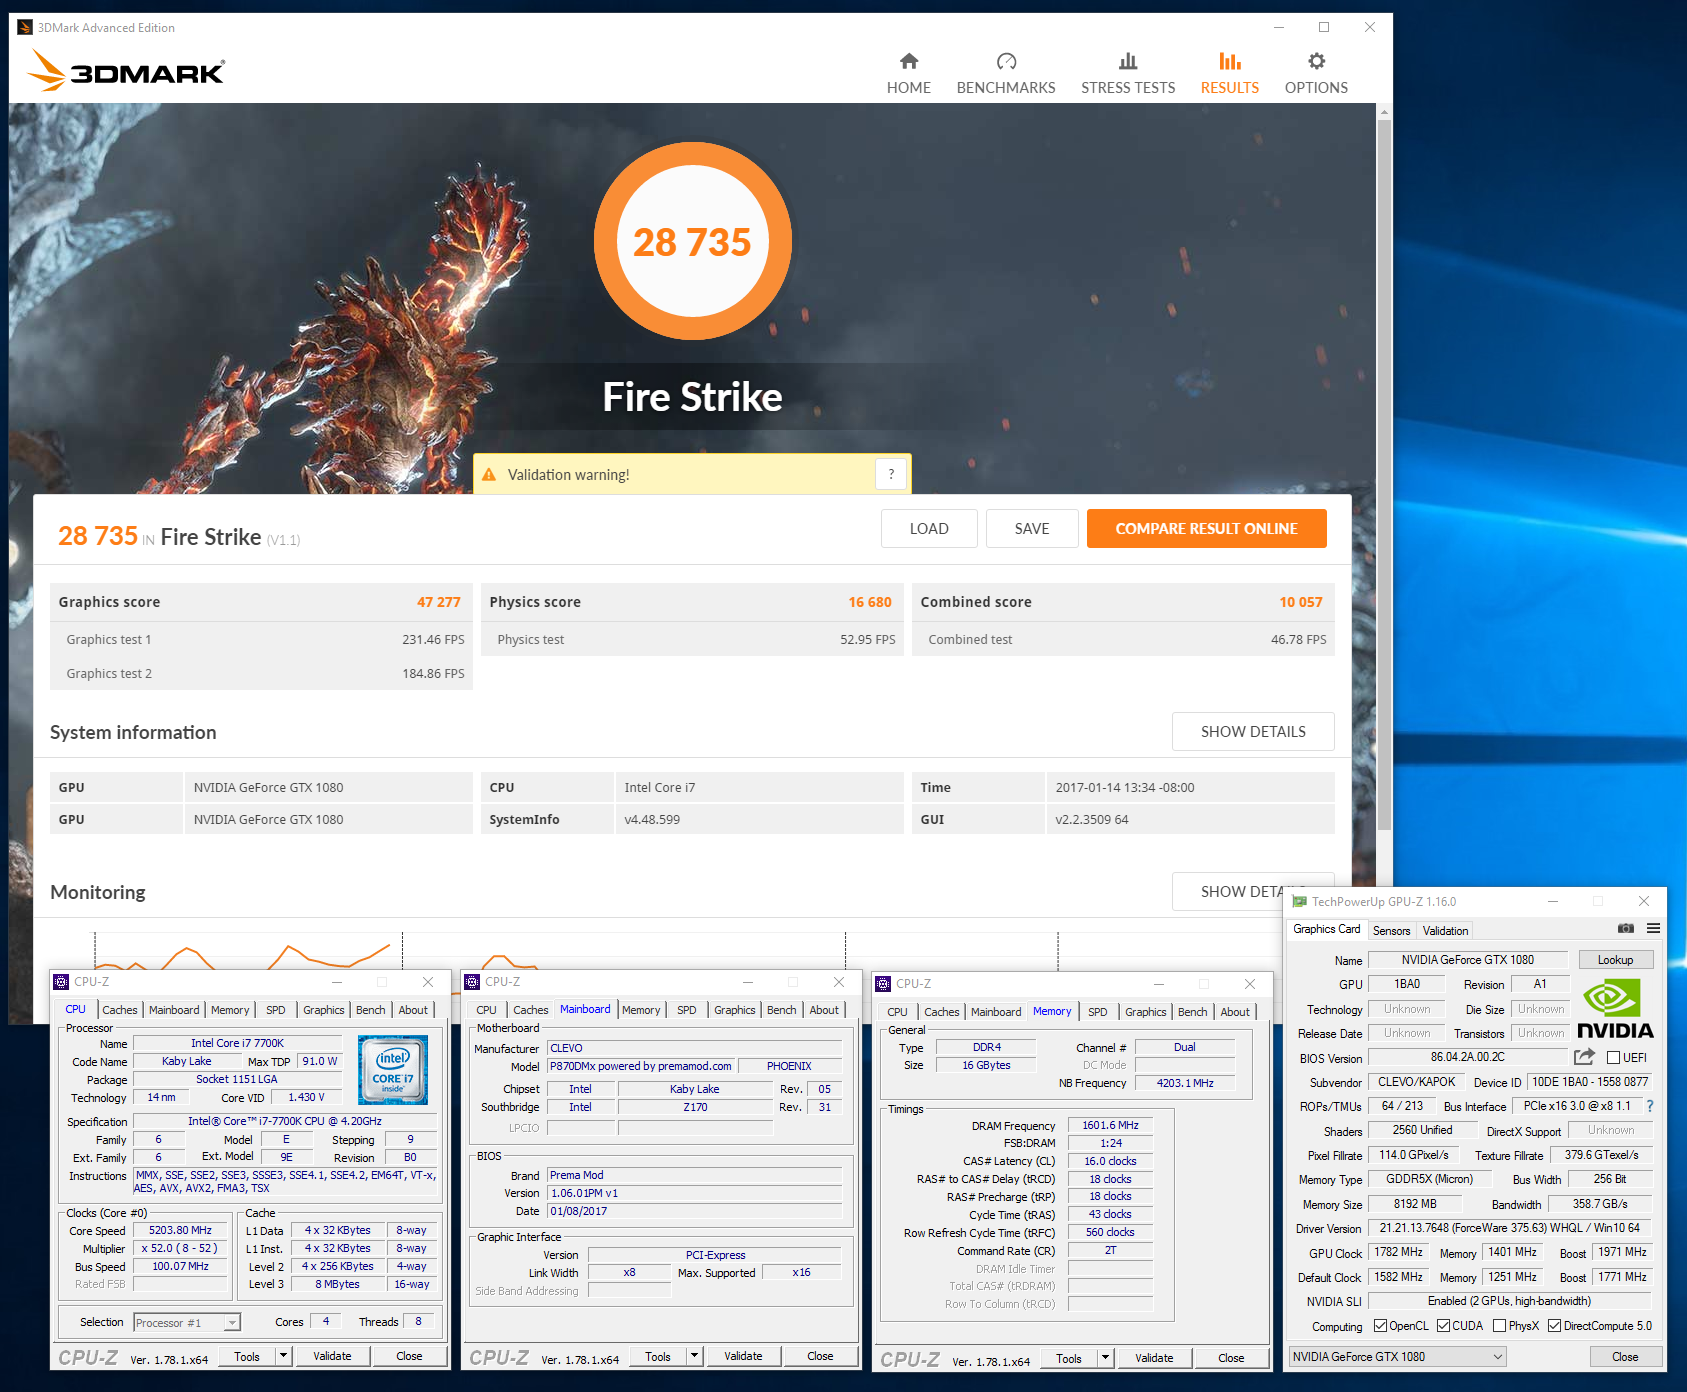
Task: Click the Graphics score value 47 277
Action: tap(438, 602)
